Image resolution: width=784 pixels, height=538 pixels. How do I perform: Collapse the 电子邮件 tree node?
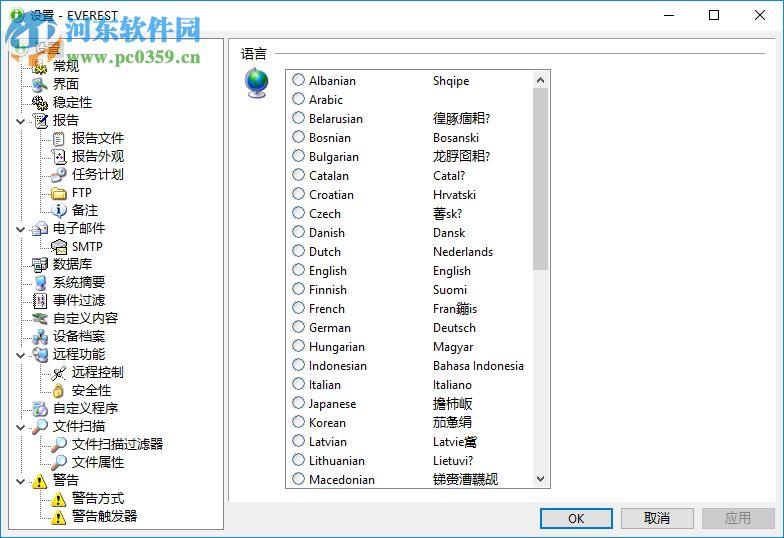click(20, 229)
